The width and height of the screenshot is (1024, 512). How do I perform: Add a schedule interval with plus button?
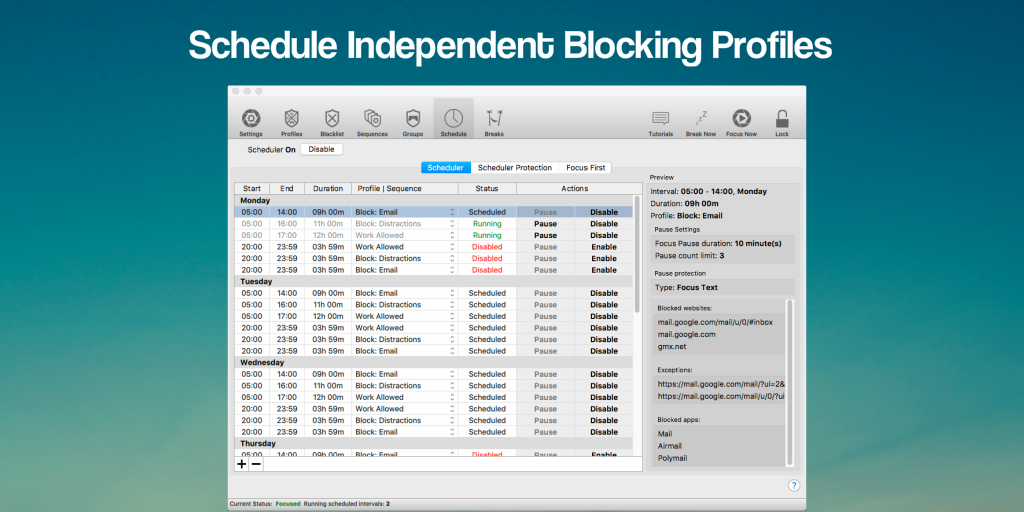coord(242,464)
